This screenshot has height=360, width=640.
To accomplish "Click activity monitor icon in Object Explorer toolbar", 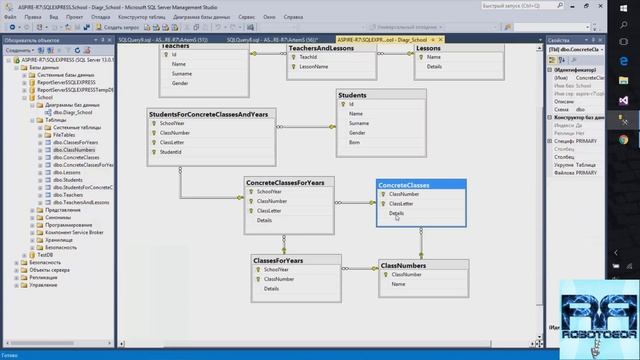I will [x=87, y=50].
